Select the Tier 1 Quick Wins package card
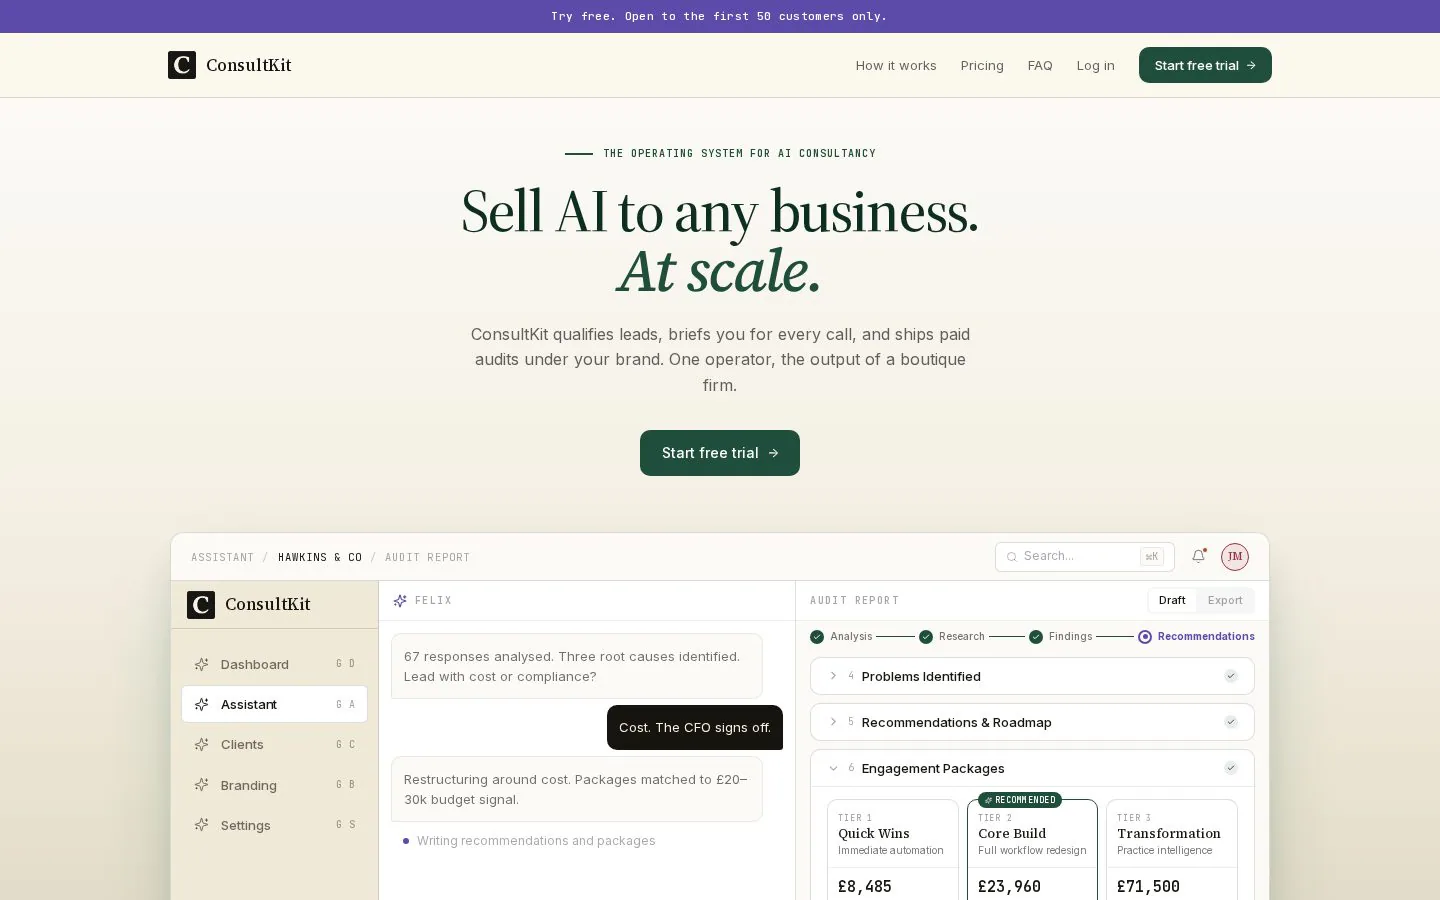Viewport: 1440px width, 900px height. (x=893, y=850)
